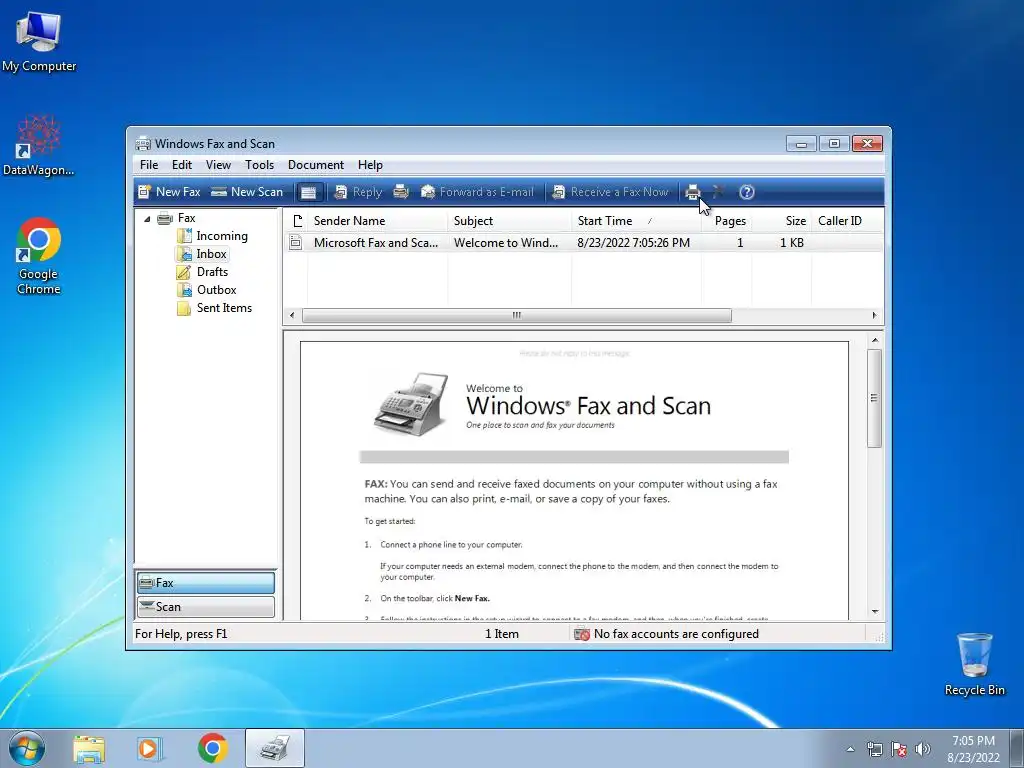Collapse the Fax tree node arrow
1024x768 pixels.
(x=147, y=219)
